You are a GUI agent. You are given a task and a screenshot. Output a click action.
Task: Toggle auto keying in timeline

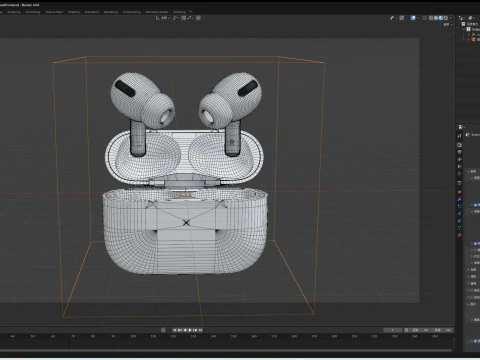pyautogui.click(x=163, y=330)
